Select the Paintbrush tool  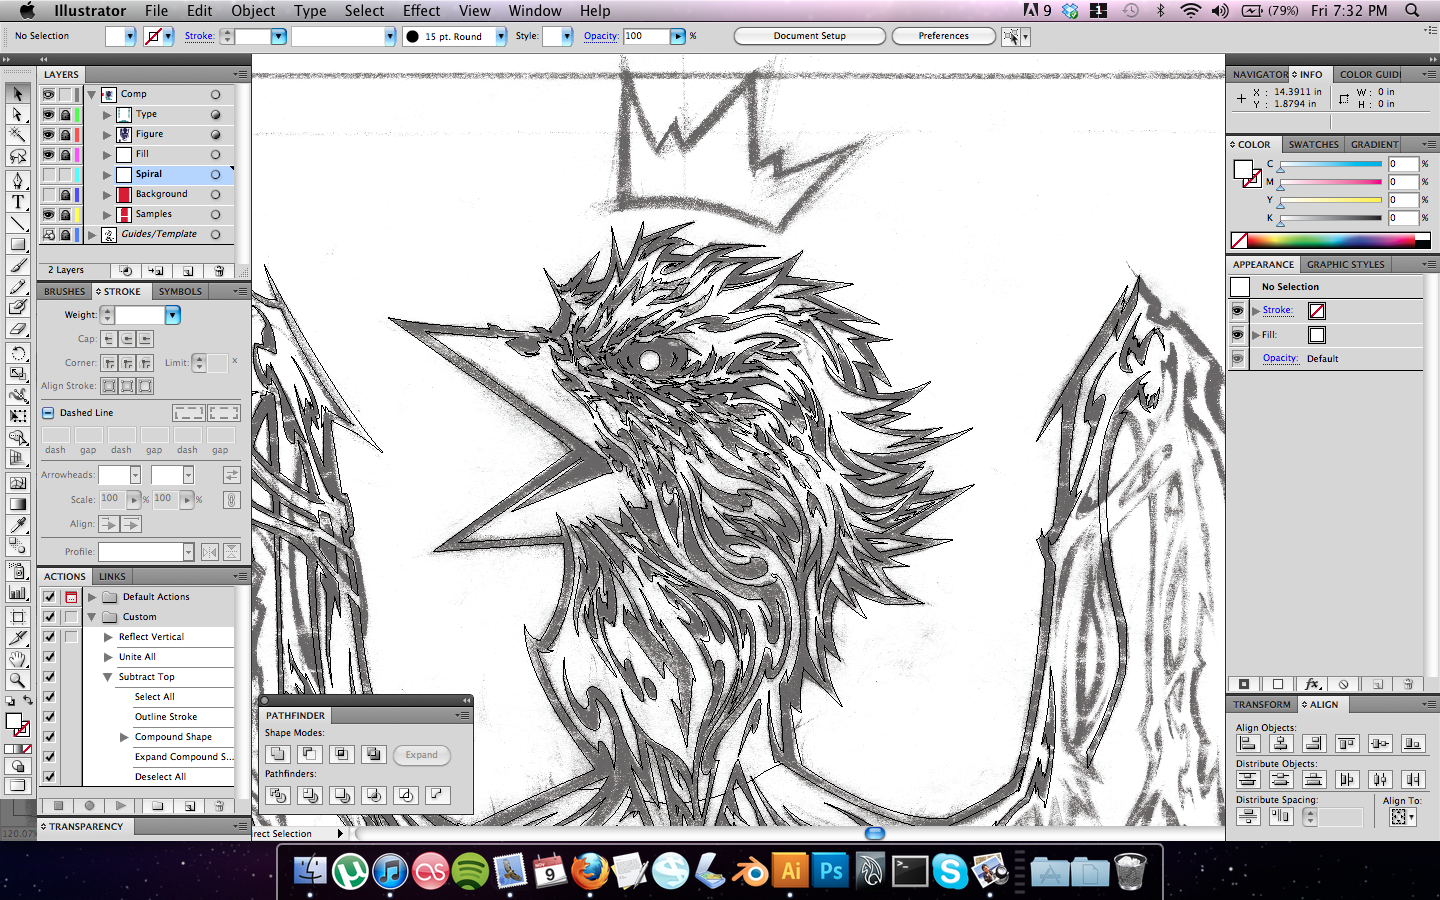[x=18, y=266]
